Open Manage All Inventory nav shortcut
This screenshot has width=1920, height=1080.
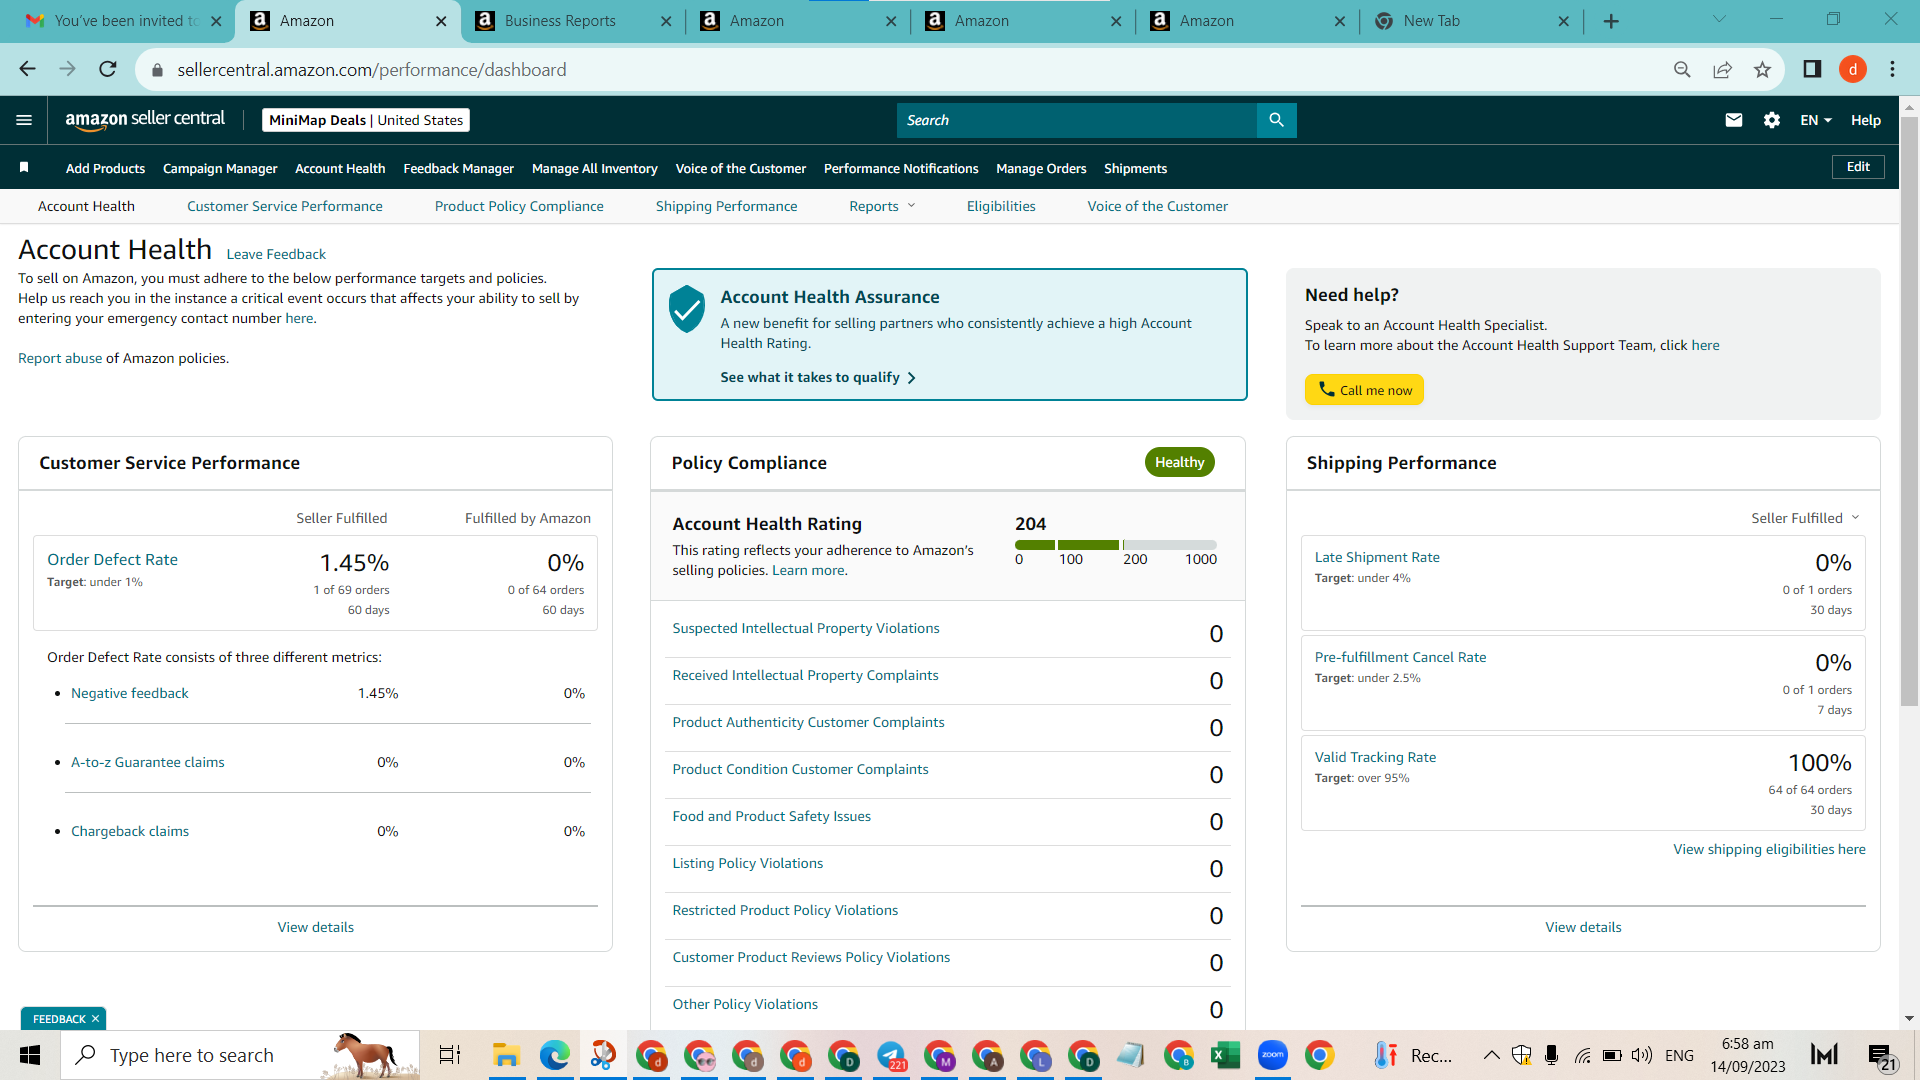pos(595,168)
